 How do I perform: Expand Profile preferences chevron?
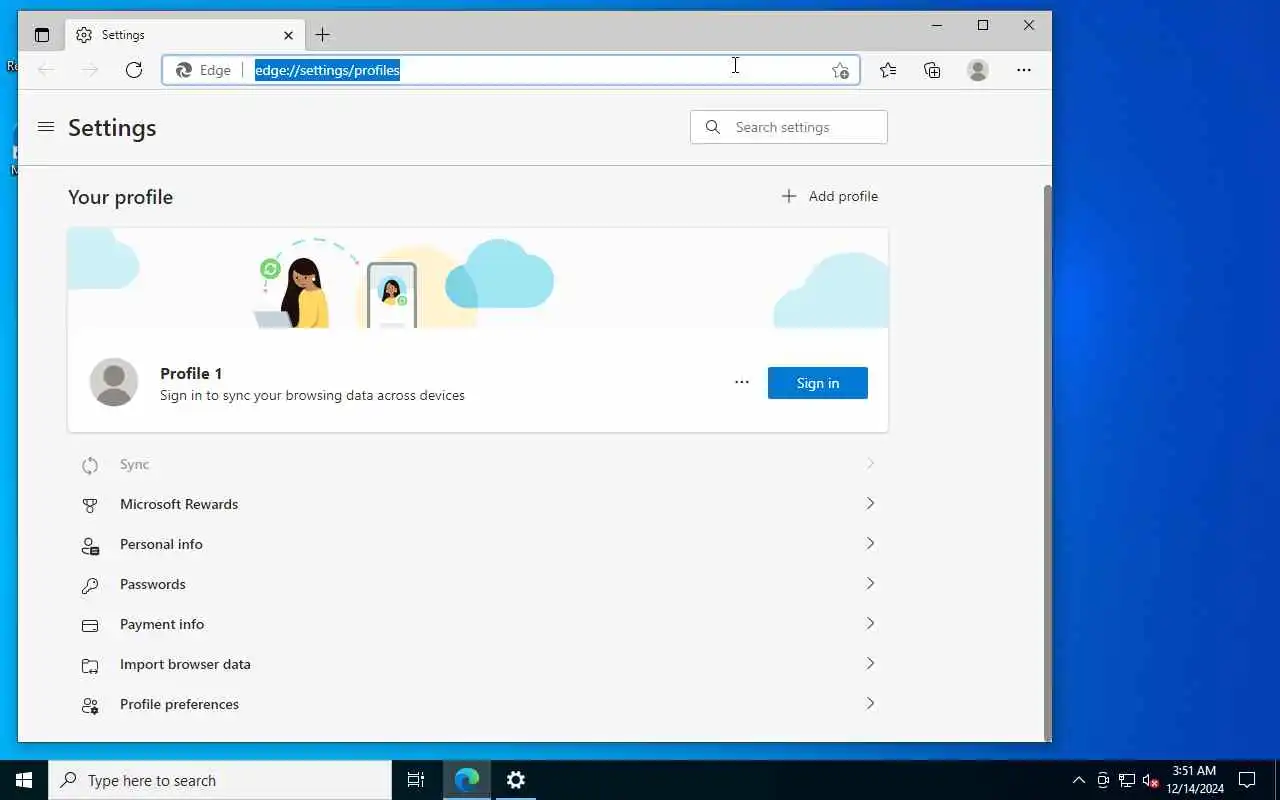(870, 703)
